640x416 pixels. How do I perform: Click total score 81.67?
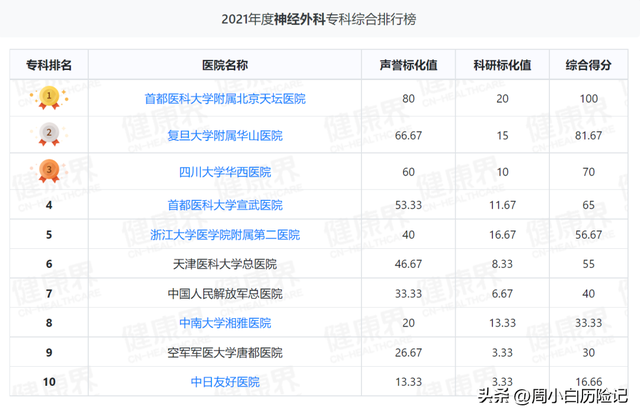tap(589, 136)
